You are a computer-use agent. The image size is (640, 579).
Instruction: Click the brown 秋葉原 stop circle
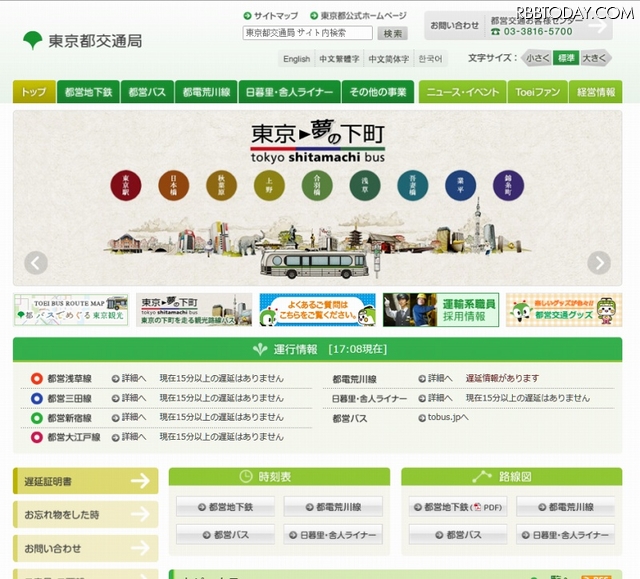click(x=221, y=185)
